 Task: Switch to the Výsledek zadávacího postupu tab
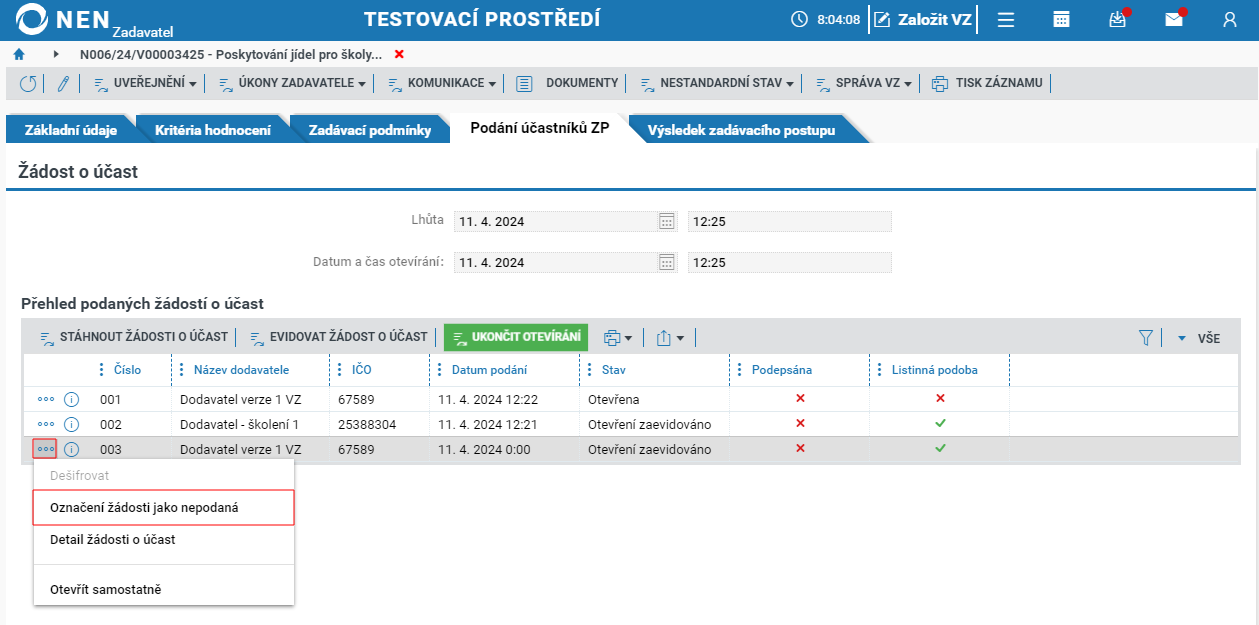click(741, 130)
